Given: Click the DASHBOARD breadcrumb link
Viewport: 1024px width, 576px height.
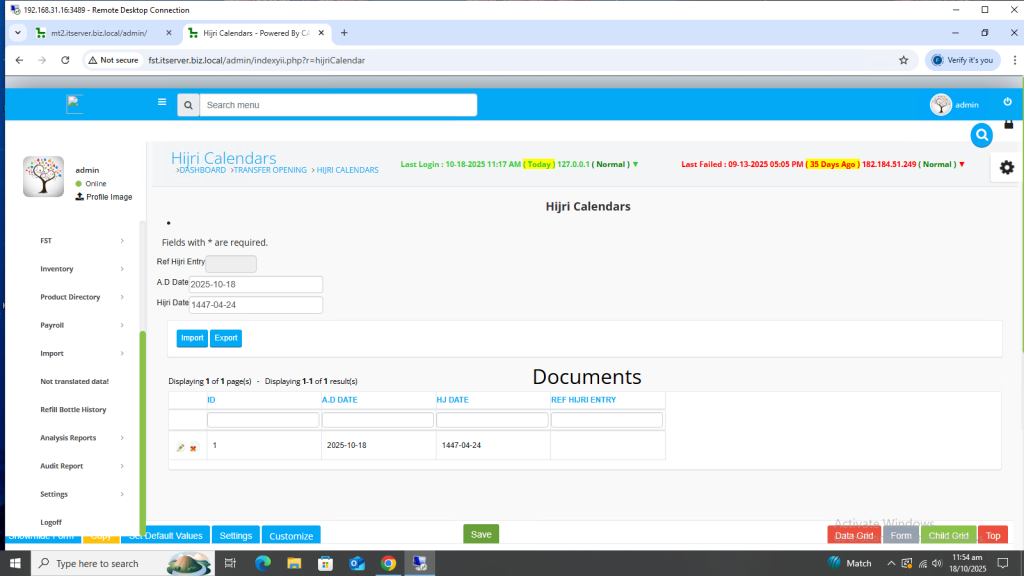Looking at the screenshot, I should 203,170.
